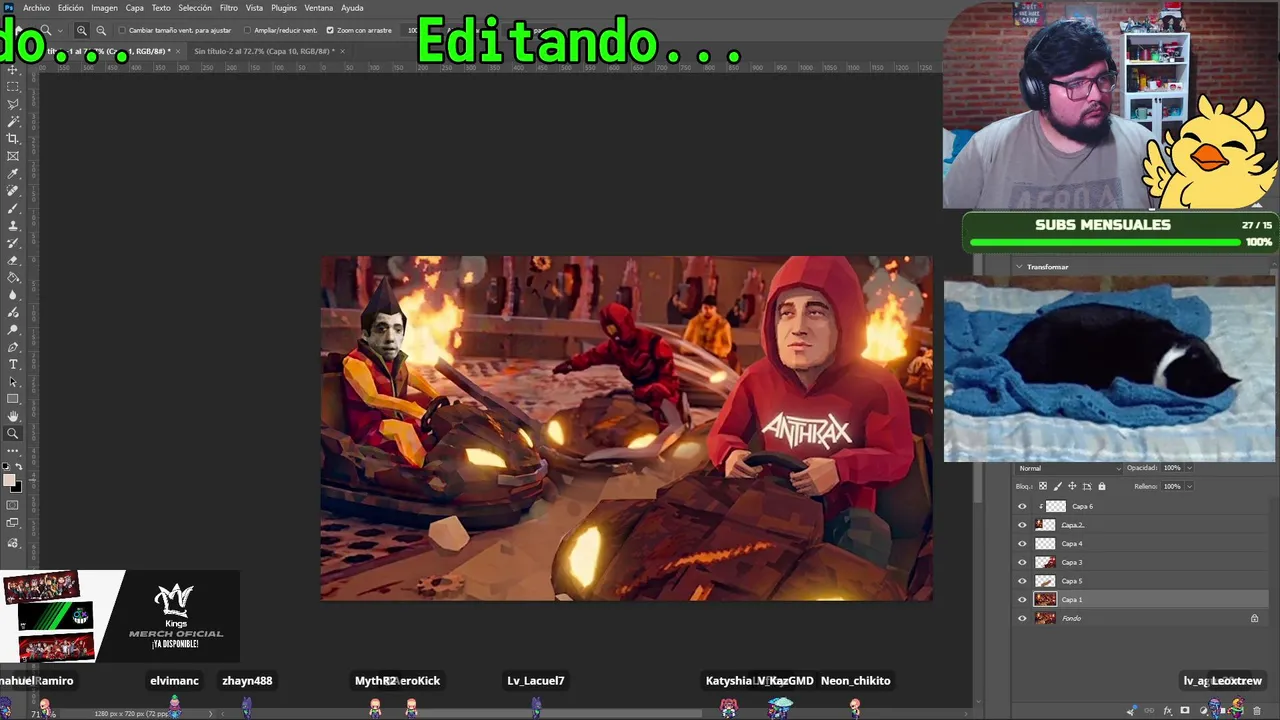Hide the Capa 3 layer

[x=1022, y=562]
